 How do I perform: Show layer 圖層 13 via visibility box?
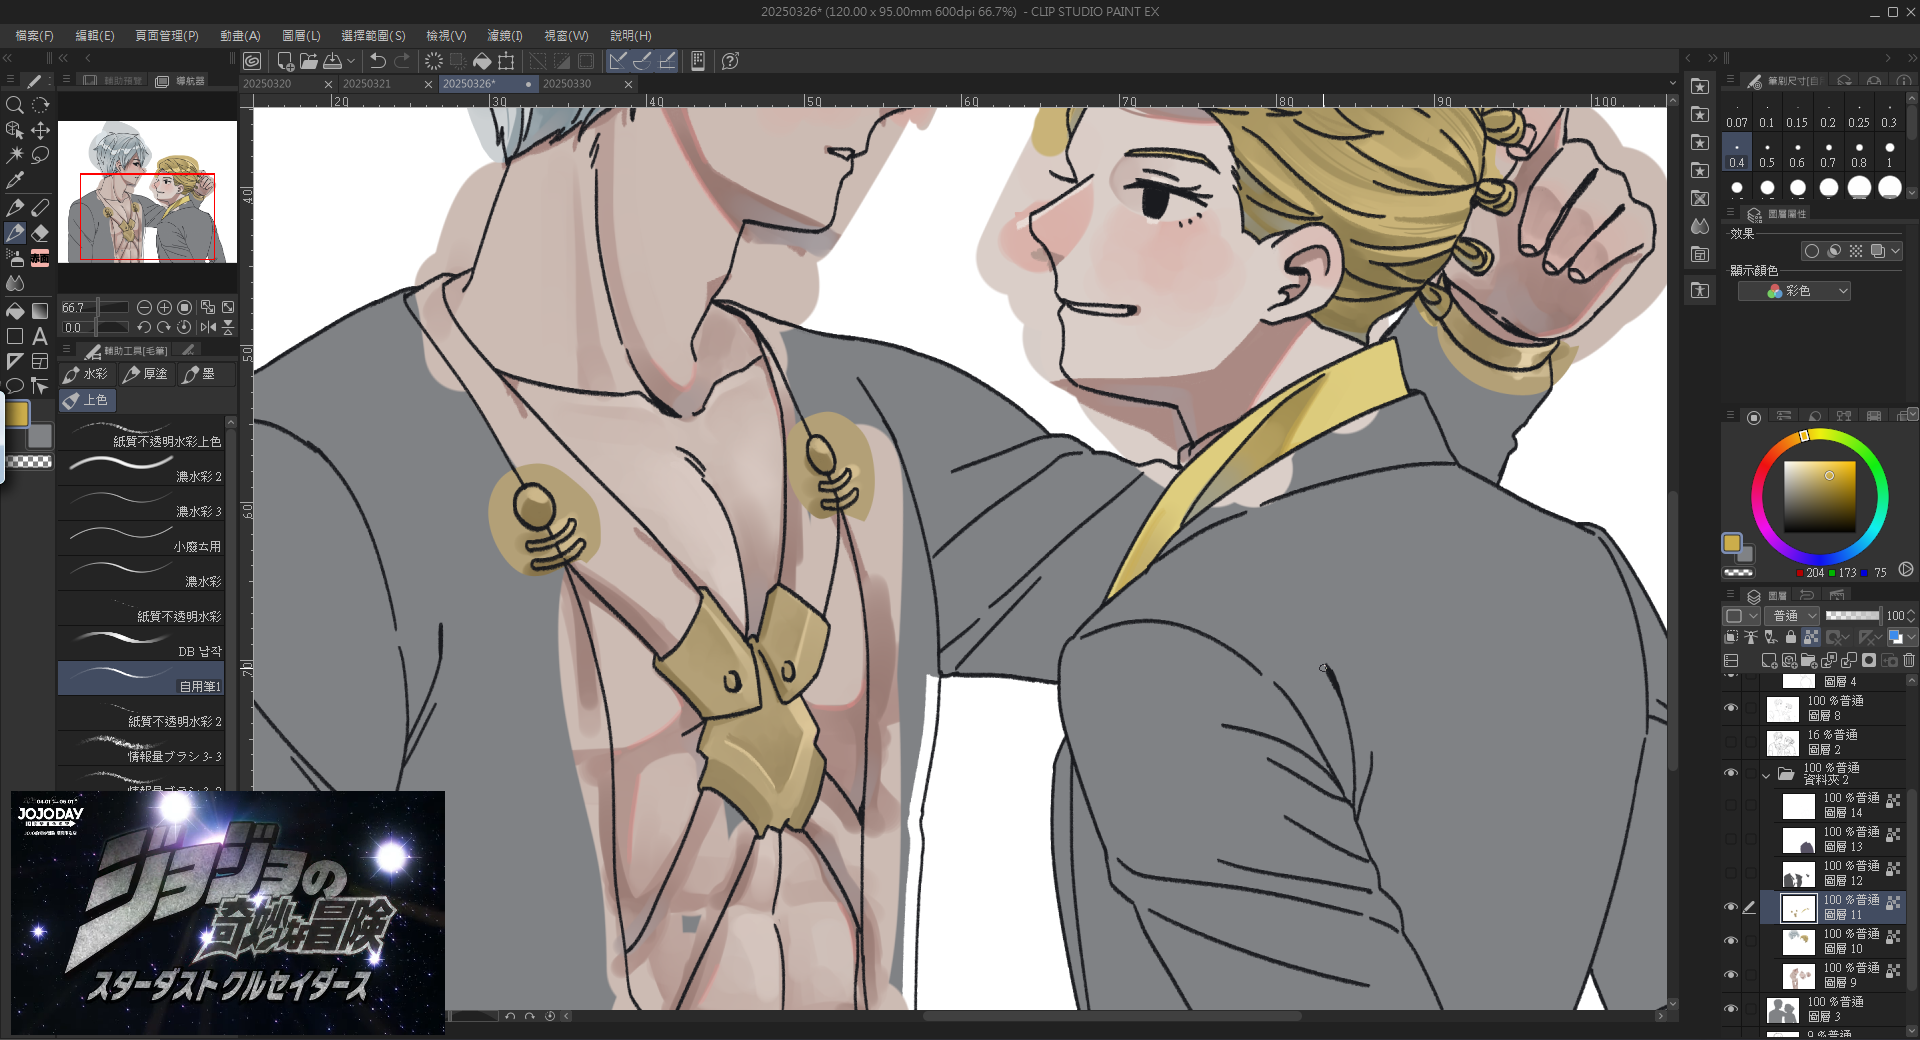click(1731, 839)
